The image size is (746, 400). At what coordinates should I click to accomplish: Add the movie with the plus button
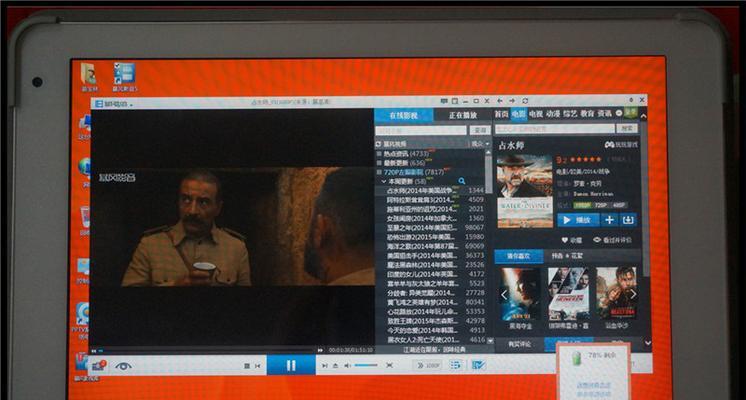click(609, 220)
